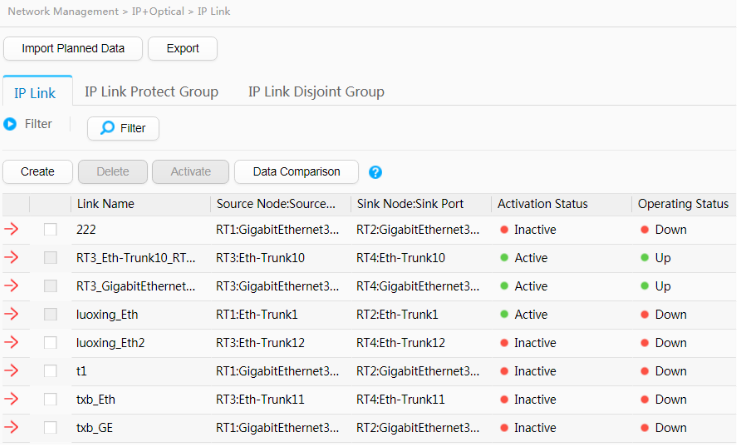Check the checkbox for link 222
738x446 pixels.
[x=51, y=230]
